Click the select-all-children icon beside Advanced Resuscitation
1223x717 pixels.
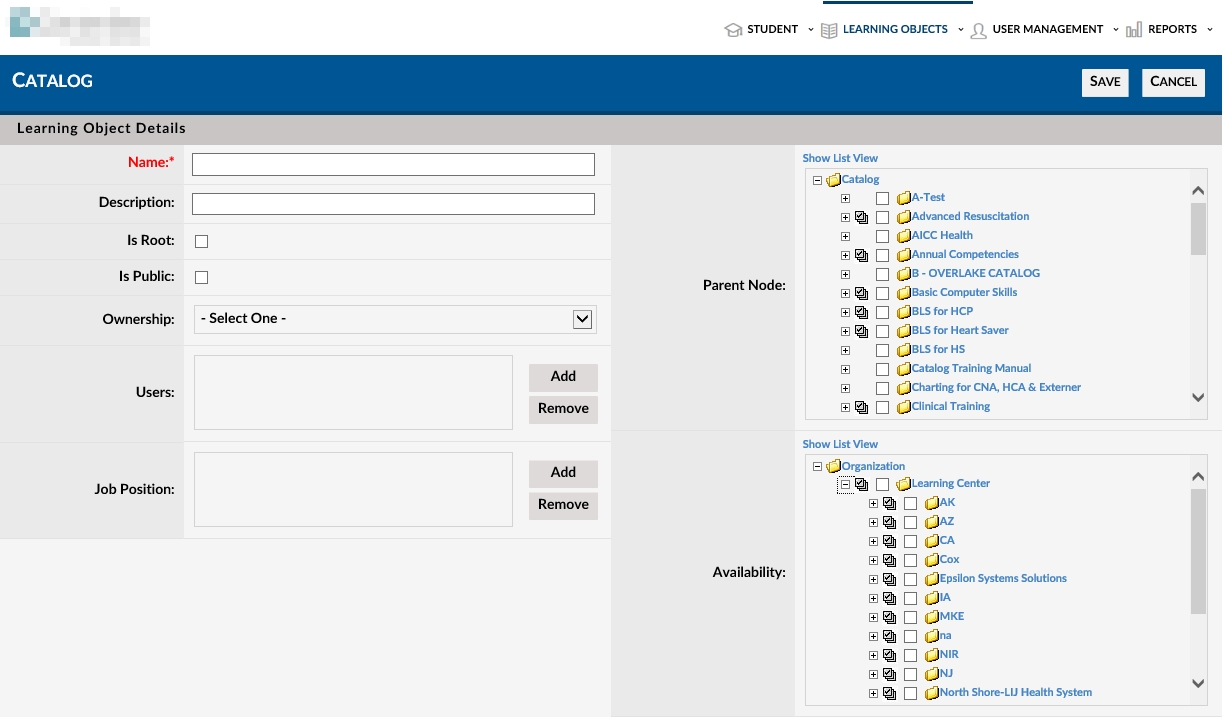(861, 217)
